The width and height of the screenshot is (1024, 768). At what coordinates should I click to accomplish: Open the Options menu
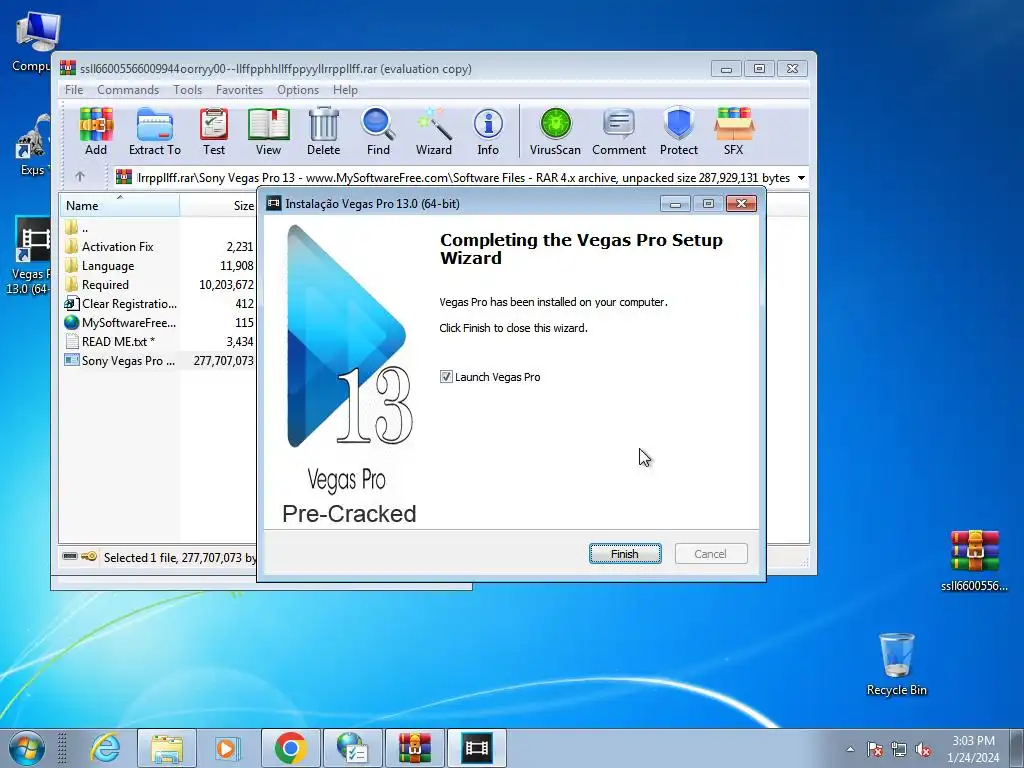[x=298, y=89]
